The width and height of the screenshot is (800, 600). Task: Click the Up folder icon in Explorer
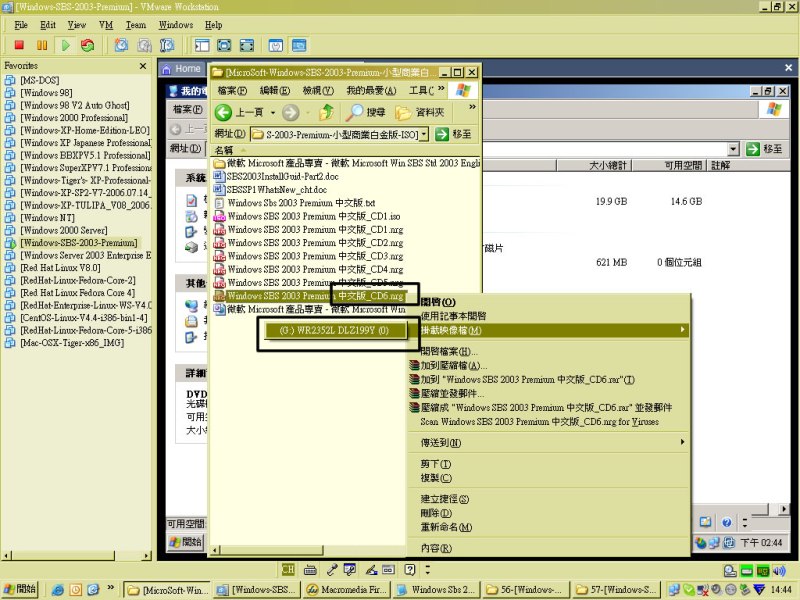327,112
